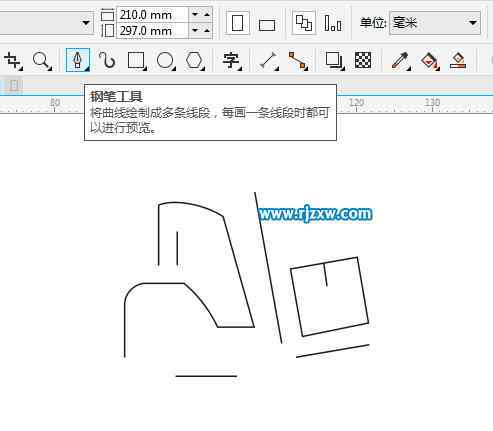The width and height of the screenshot is (493, 431).
Task: Select the Drop Shadow tool
Action: (334, 61)
